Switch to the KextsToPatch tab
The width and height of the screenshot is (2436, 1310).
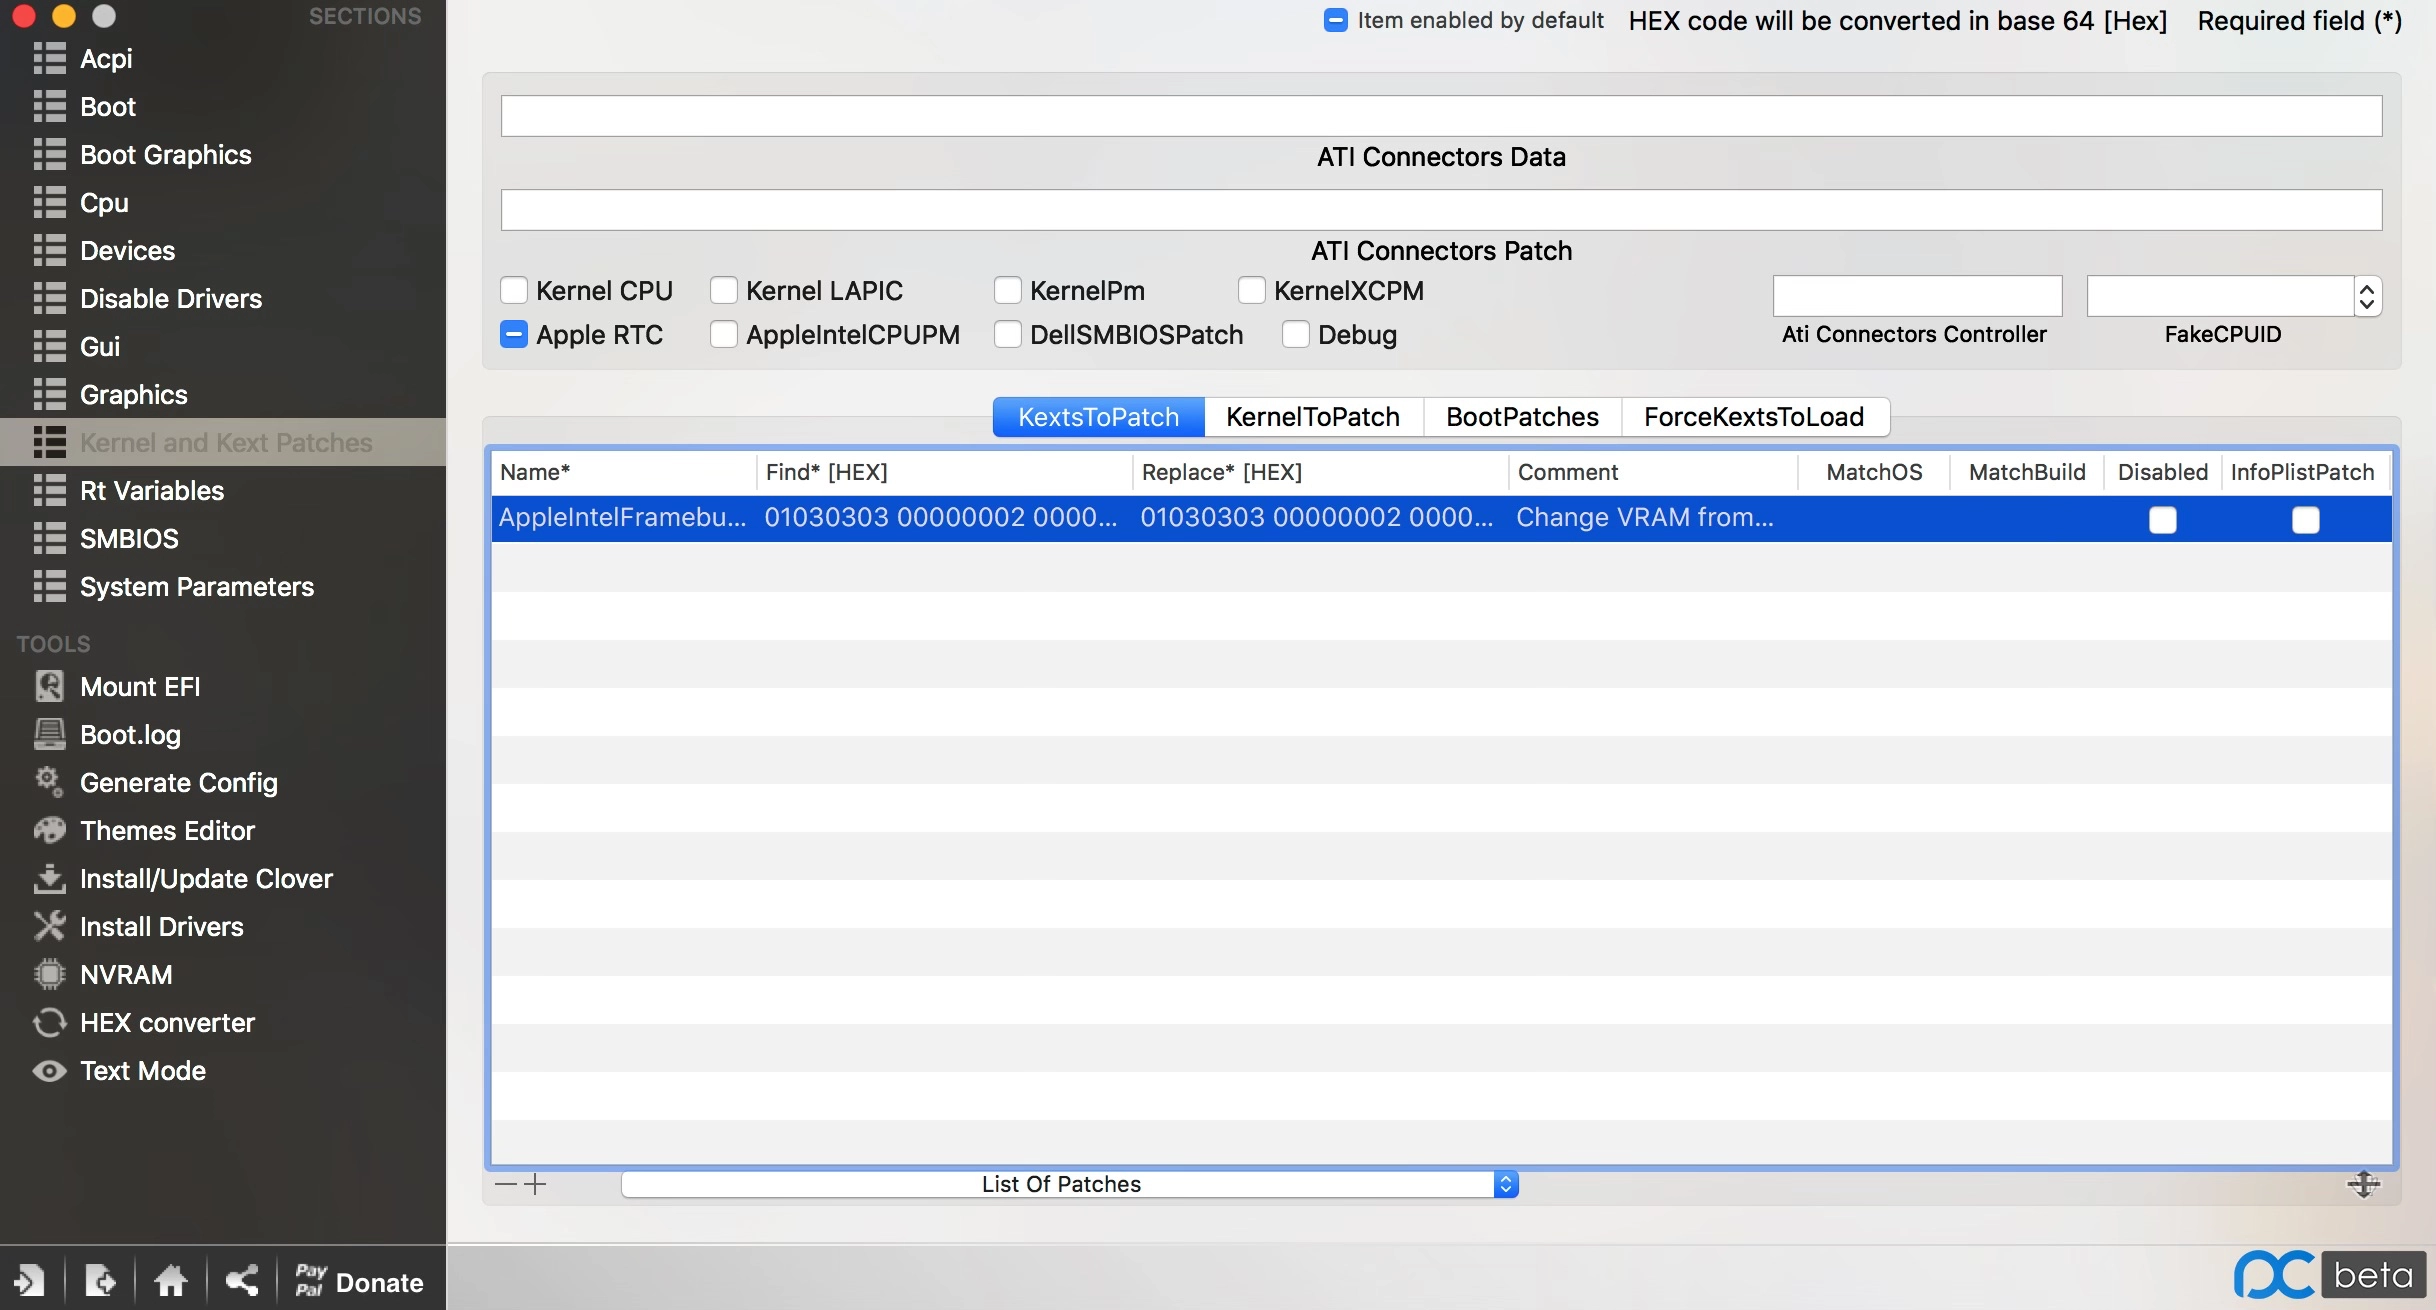(1099, 417)
